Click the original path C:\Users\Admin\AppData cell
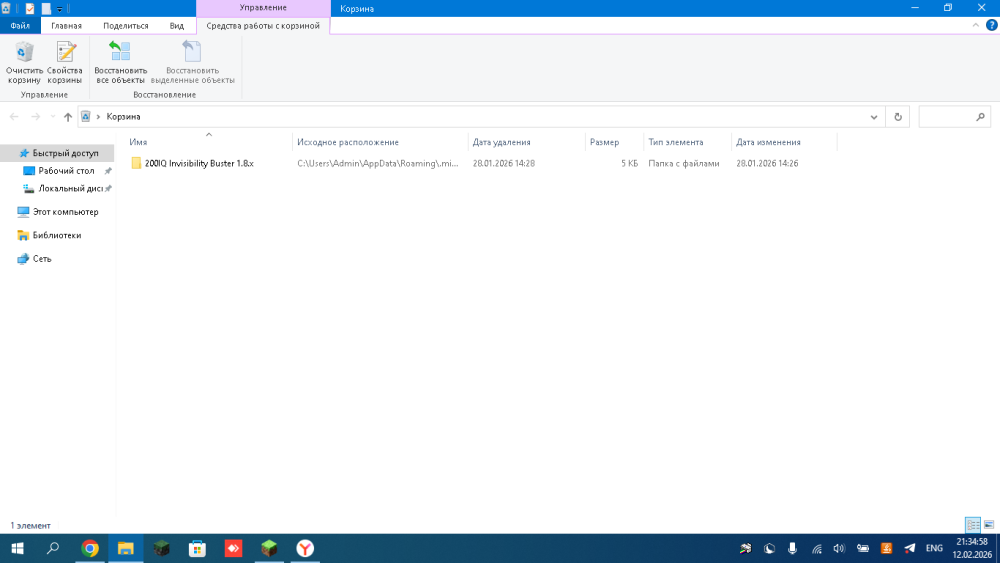 click(x=378, y=163)
